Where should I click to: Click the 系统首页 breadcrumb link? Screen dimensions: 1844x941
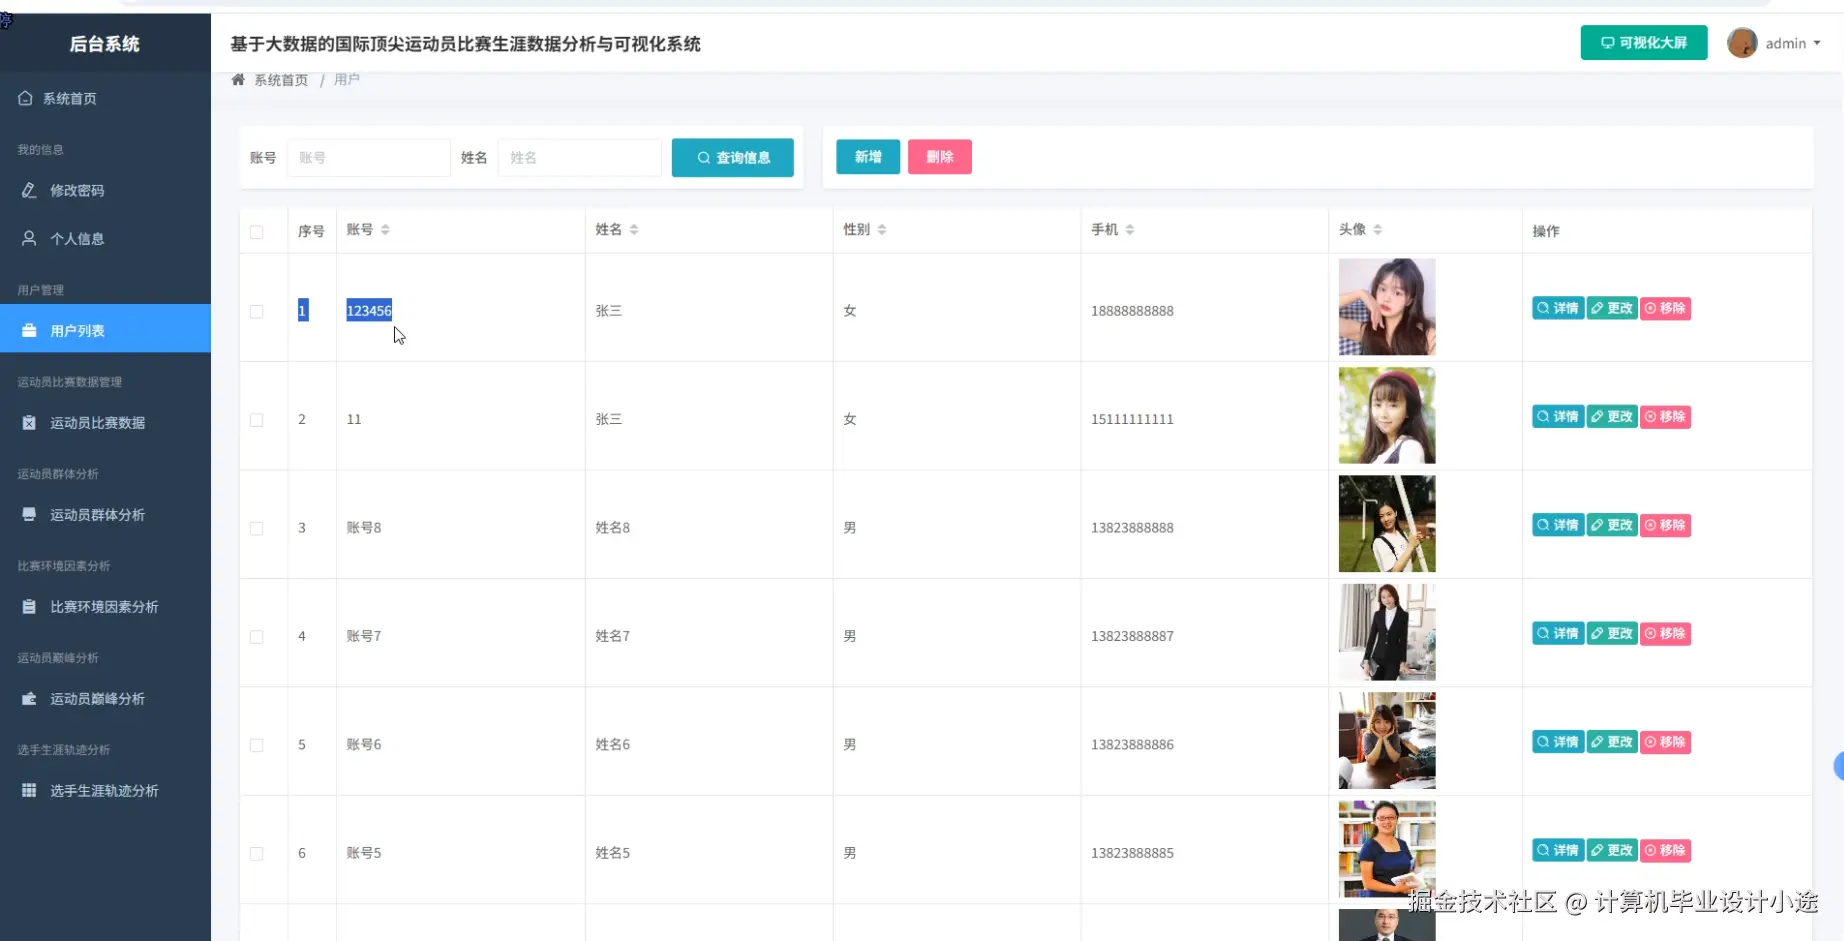(281, 80)
